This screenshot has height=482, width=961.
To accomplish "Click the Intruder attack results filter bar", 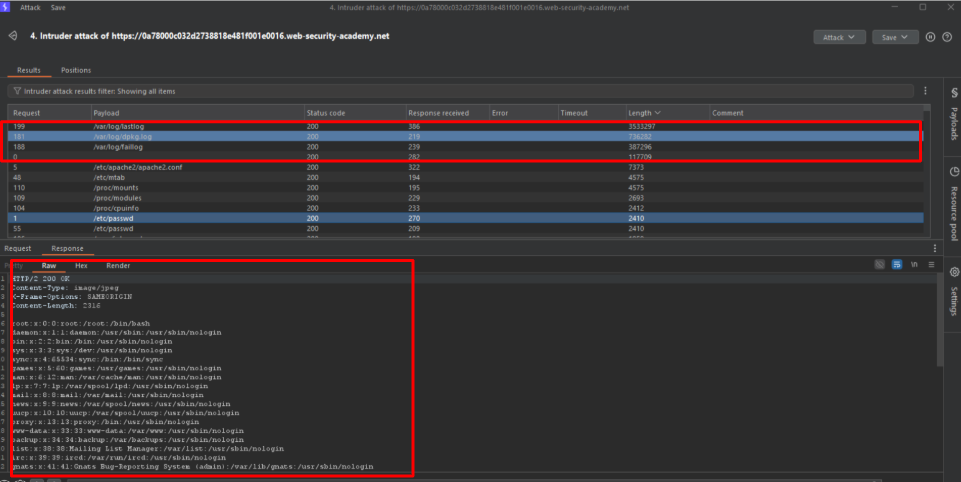I will point(460,90).
